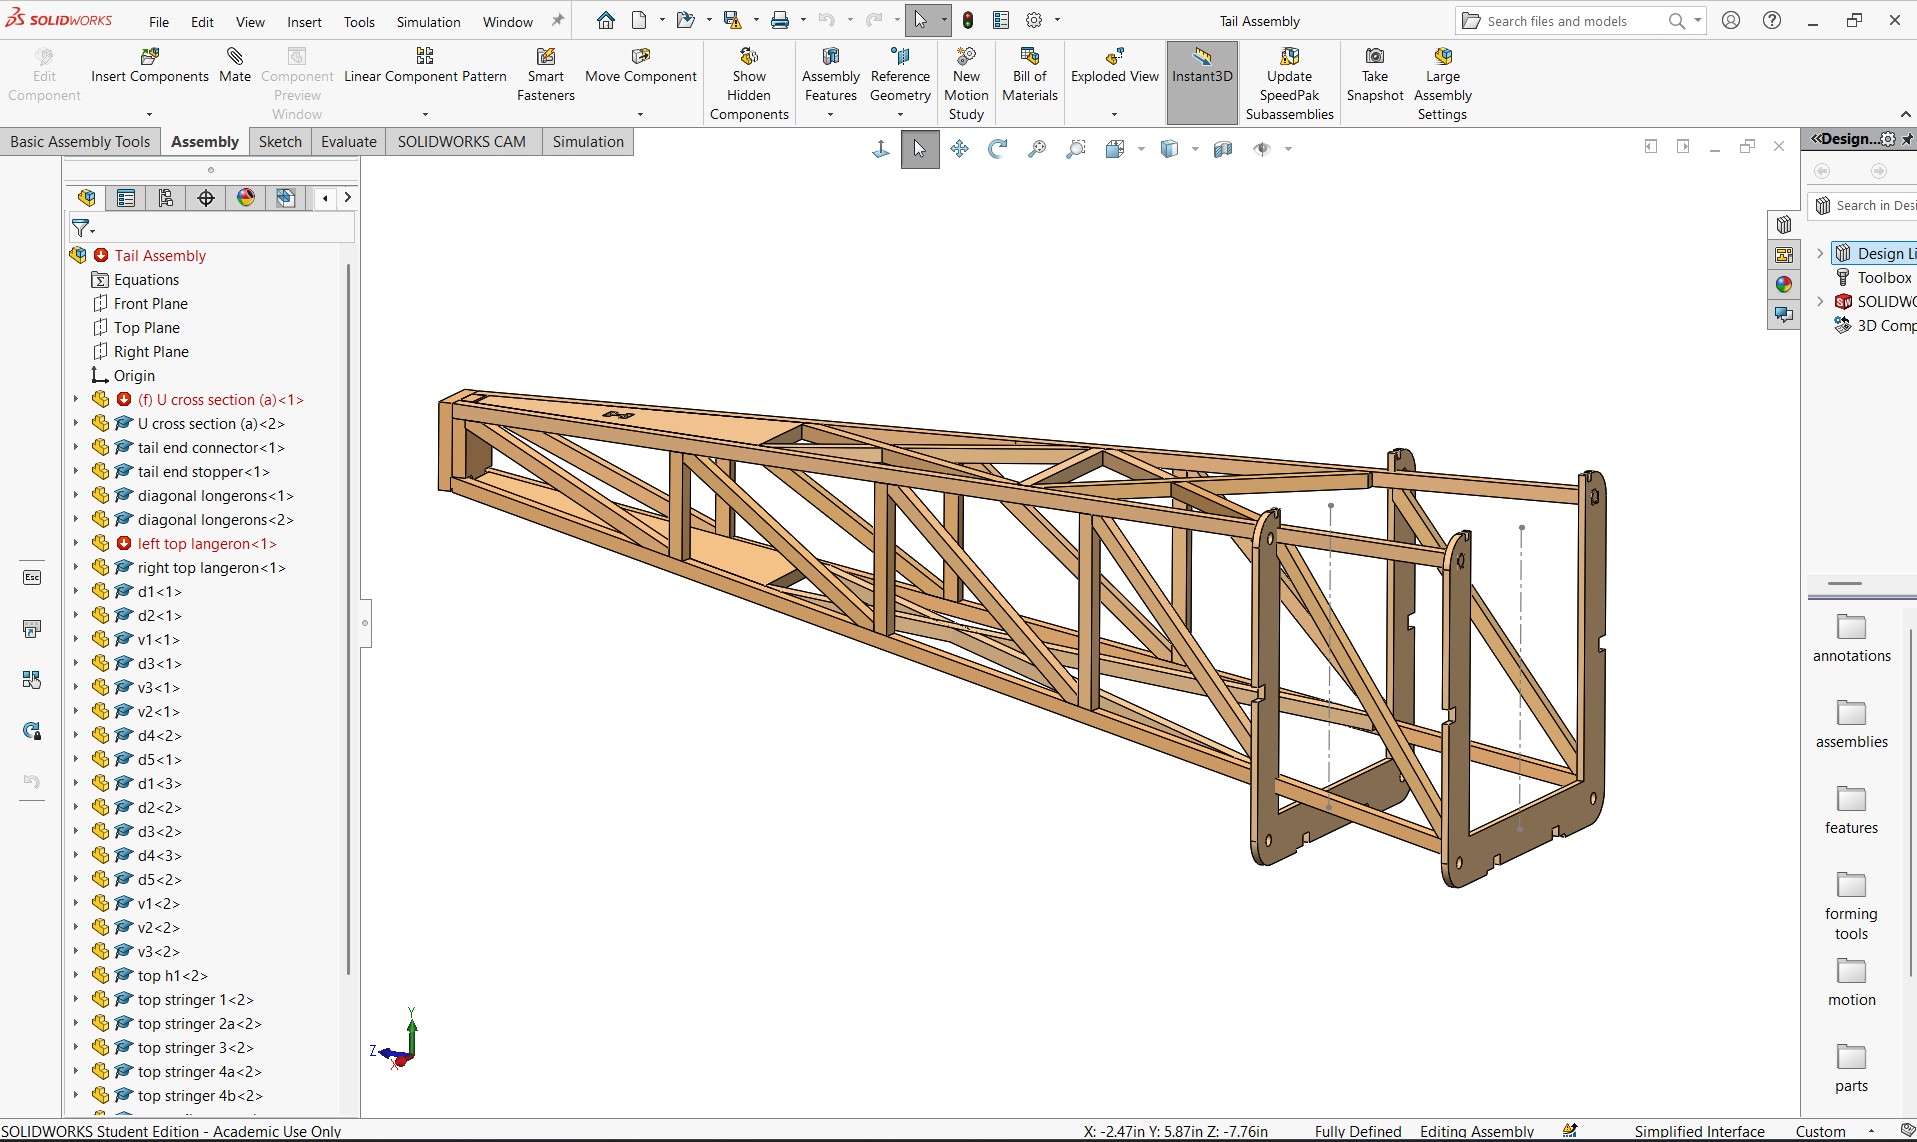The width and height of the screenshot is (1917, 1142).
Task: Select the Front Plane item
Action: [x=150, y=304]
